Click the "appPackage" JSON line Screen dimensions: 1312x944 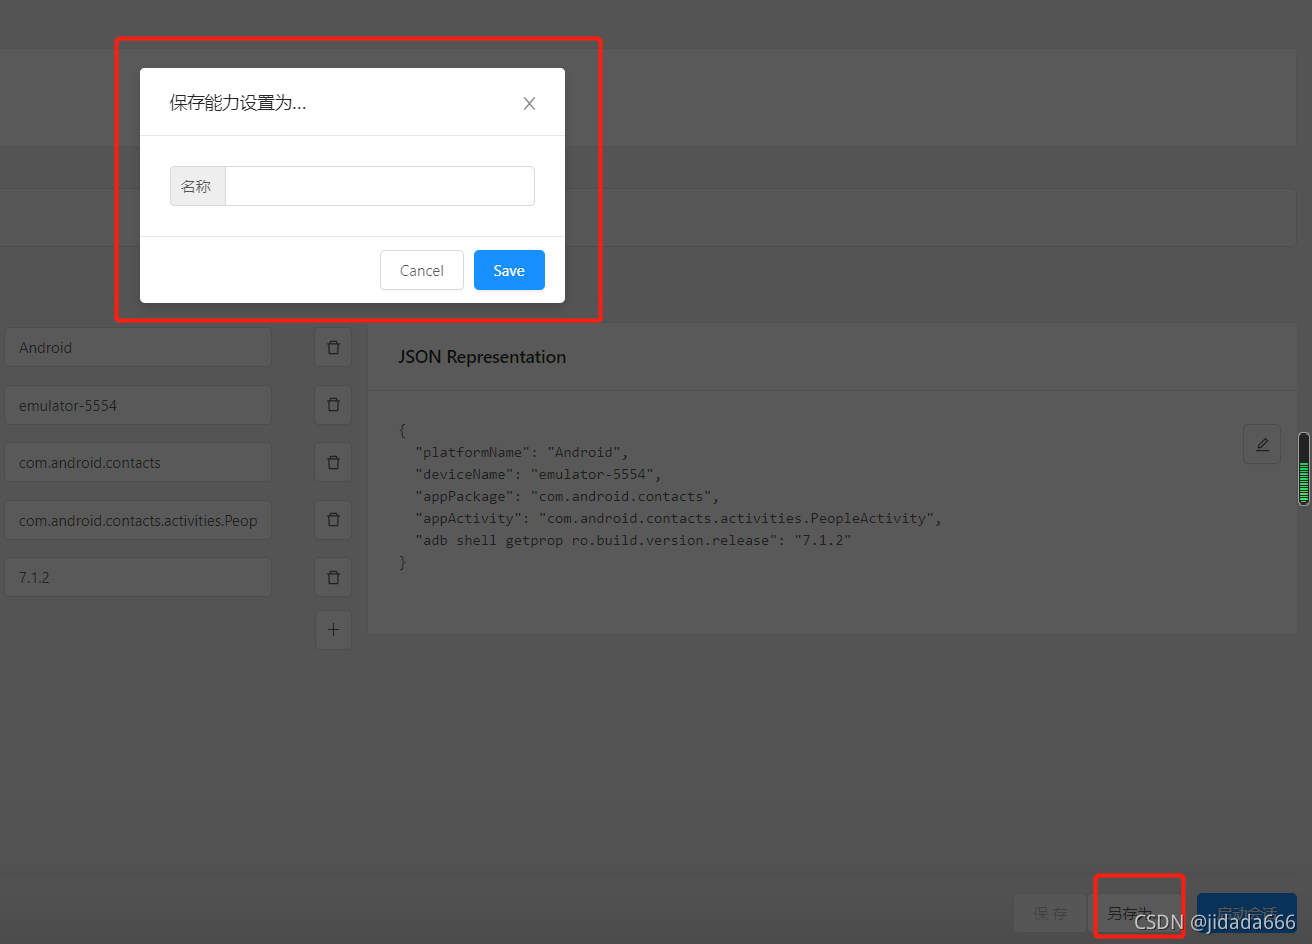(567, 496)
